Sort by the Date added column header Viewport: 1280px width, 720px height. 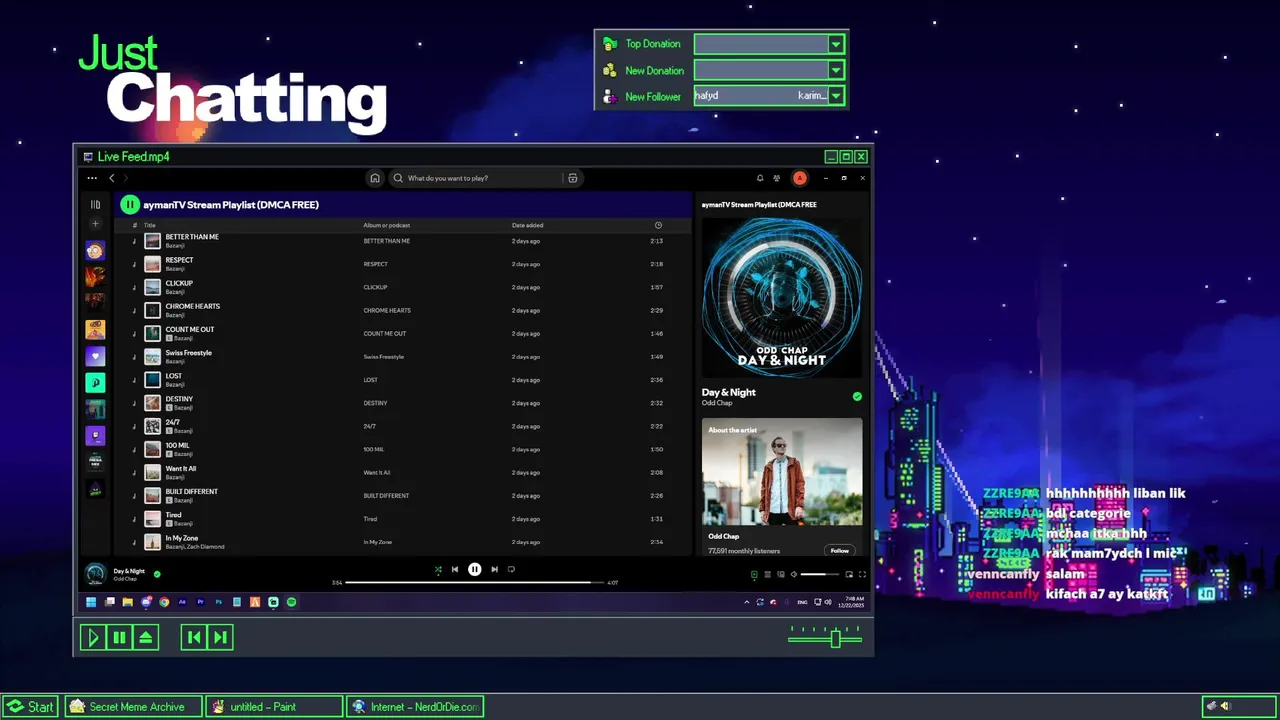(x=528, y=225)
